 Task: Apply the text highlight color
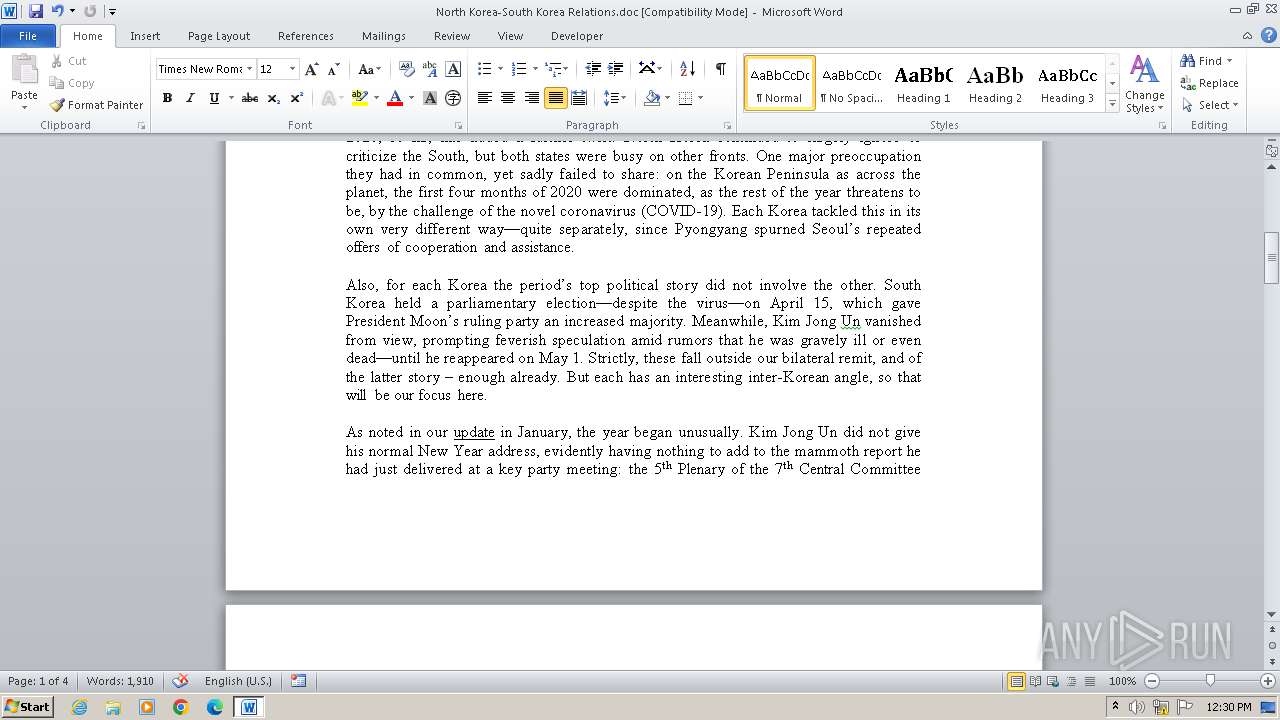pyautogui.click(x=360, y=98)
